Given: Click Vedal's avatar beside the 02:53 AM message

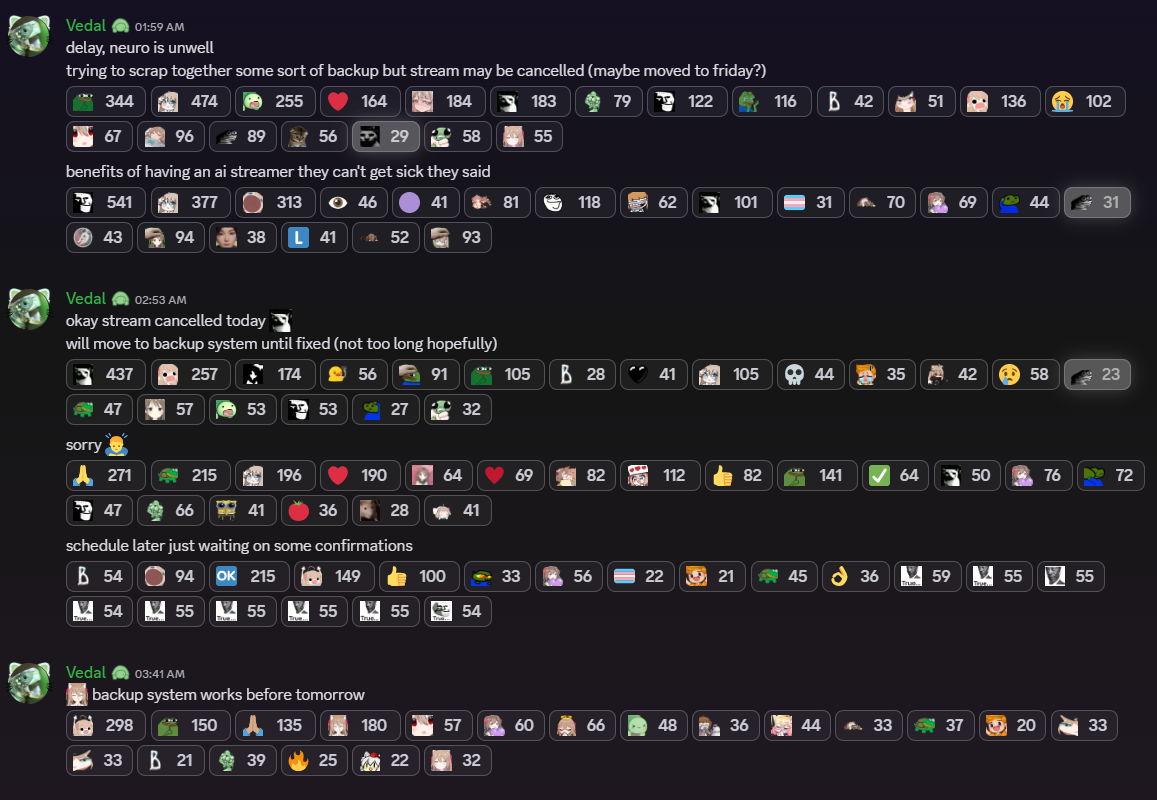Looking at the screenshot, I should pyautogui.click(x=30, y=309).
